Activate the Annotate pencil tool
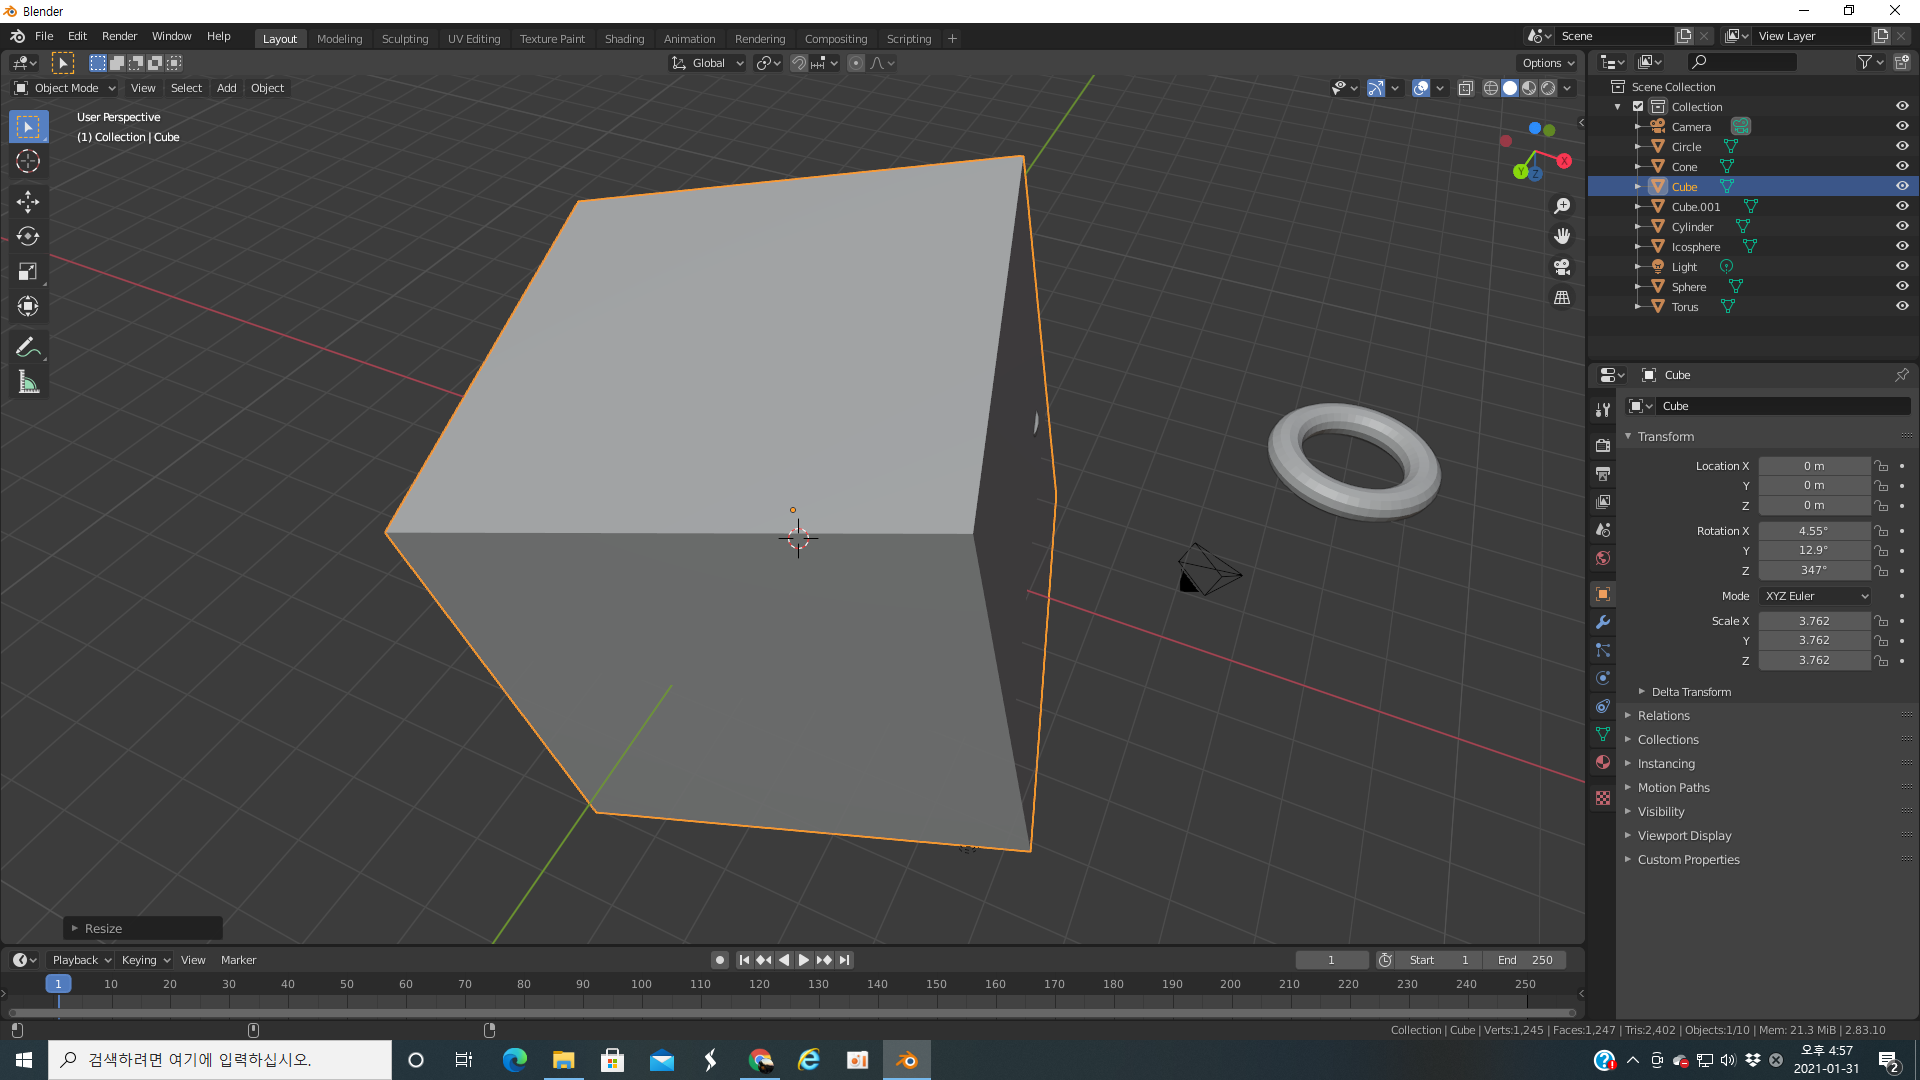Screen dimensions: 1920x1080 (28, 347)
